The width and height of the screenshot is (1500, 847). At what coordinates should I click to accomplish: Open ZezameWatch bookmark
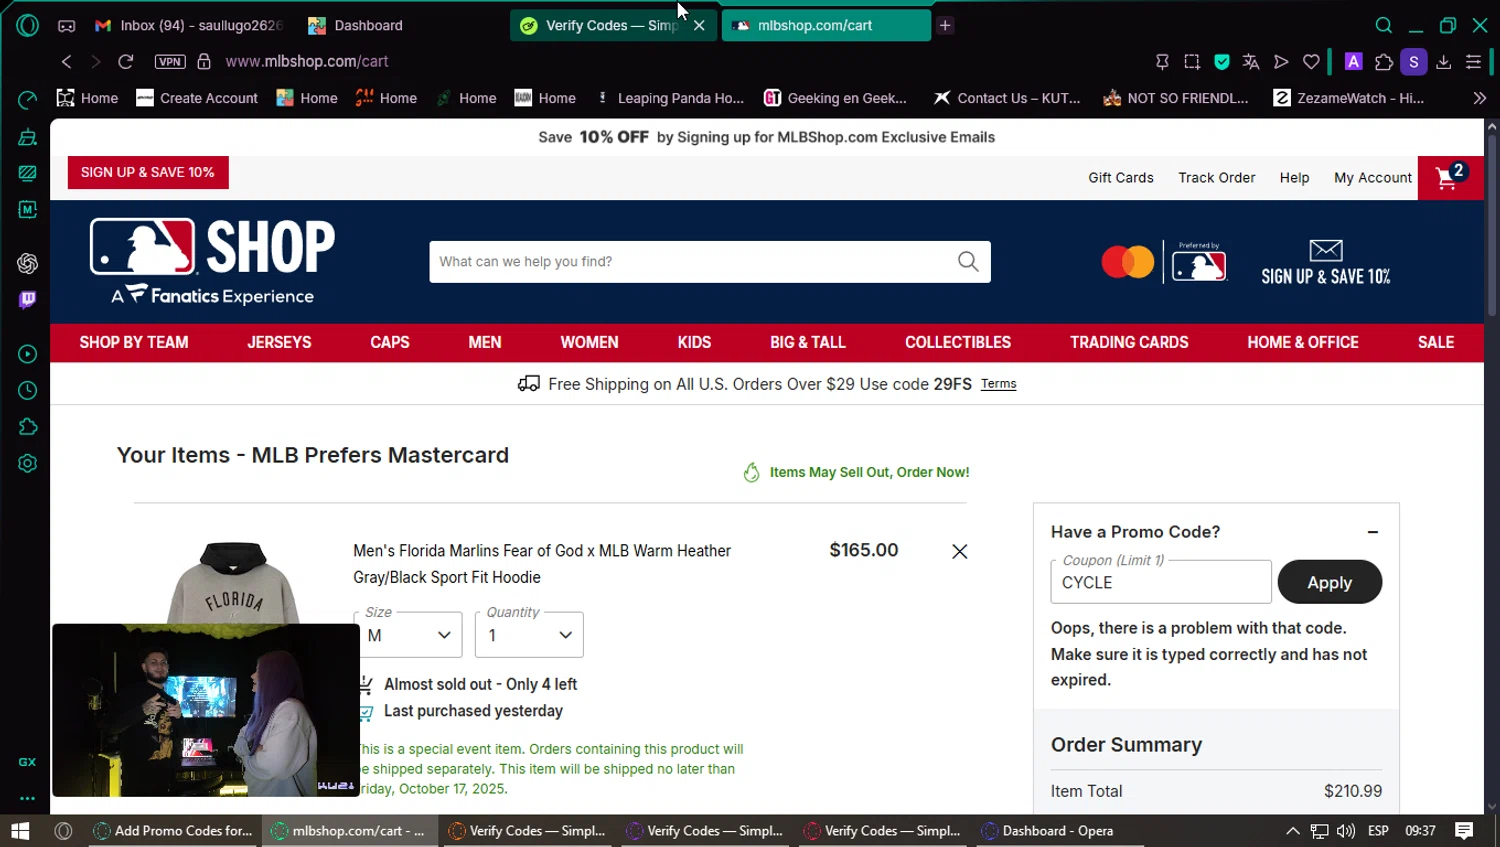click(1348, 98)
